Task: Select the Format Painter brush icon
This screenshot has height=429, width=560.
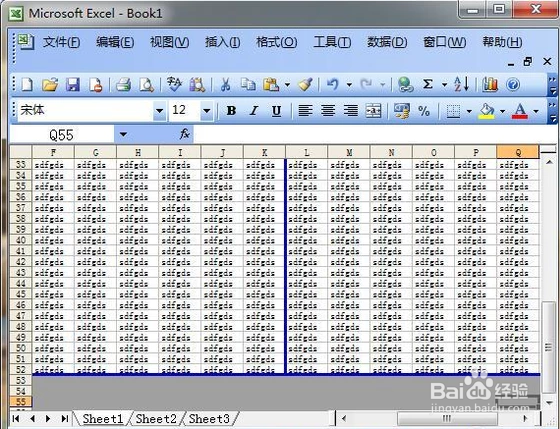Action: coord(305,85)
